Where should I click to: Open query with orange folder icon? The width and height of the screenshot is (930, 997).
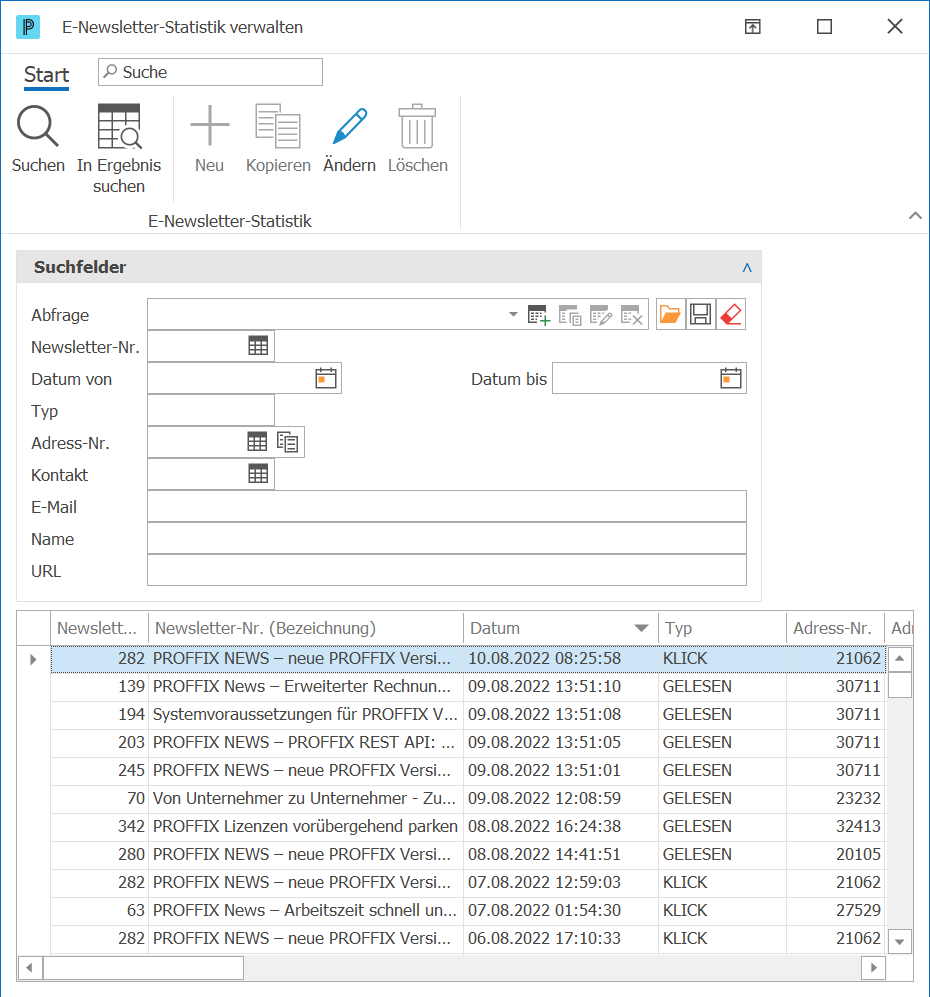tap(670, 314)
